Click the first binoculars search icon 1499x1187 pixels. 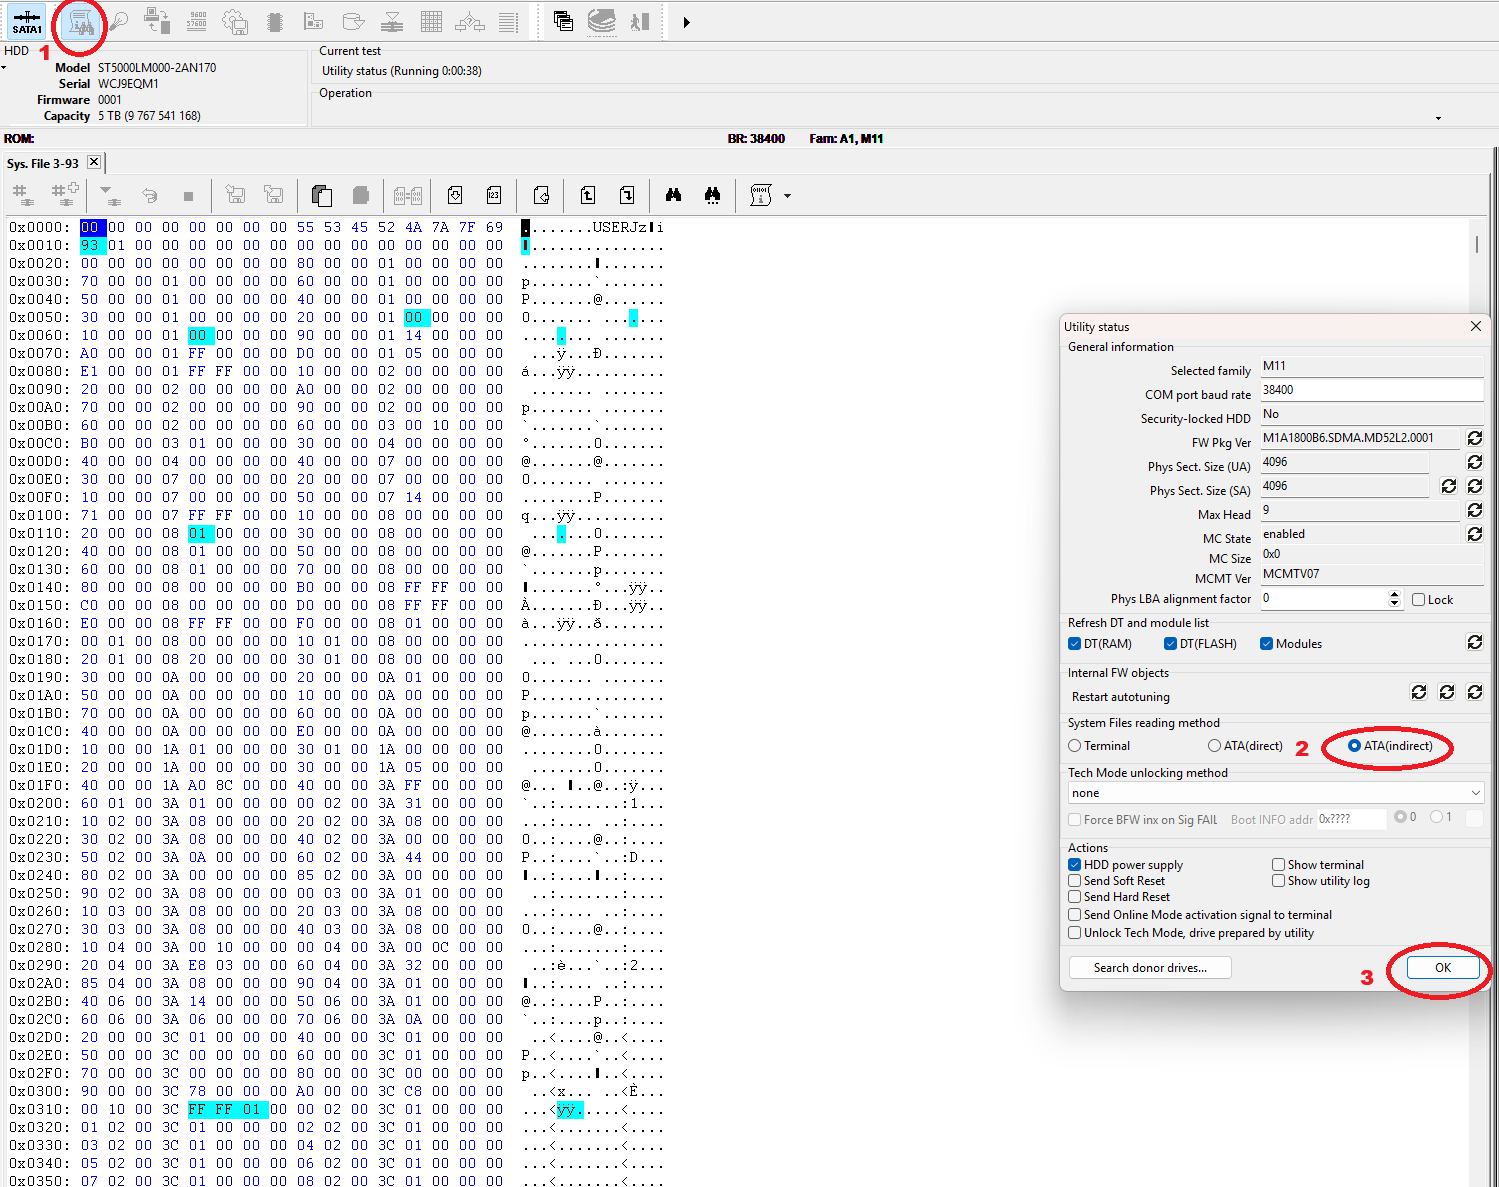coord(673,195)
